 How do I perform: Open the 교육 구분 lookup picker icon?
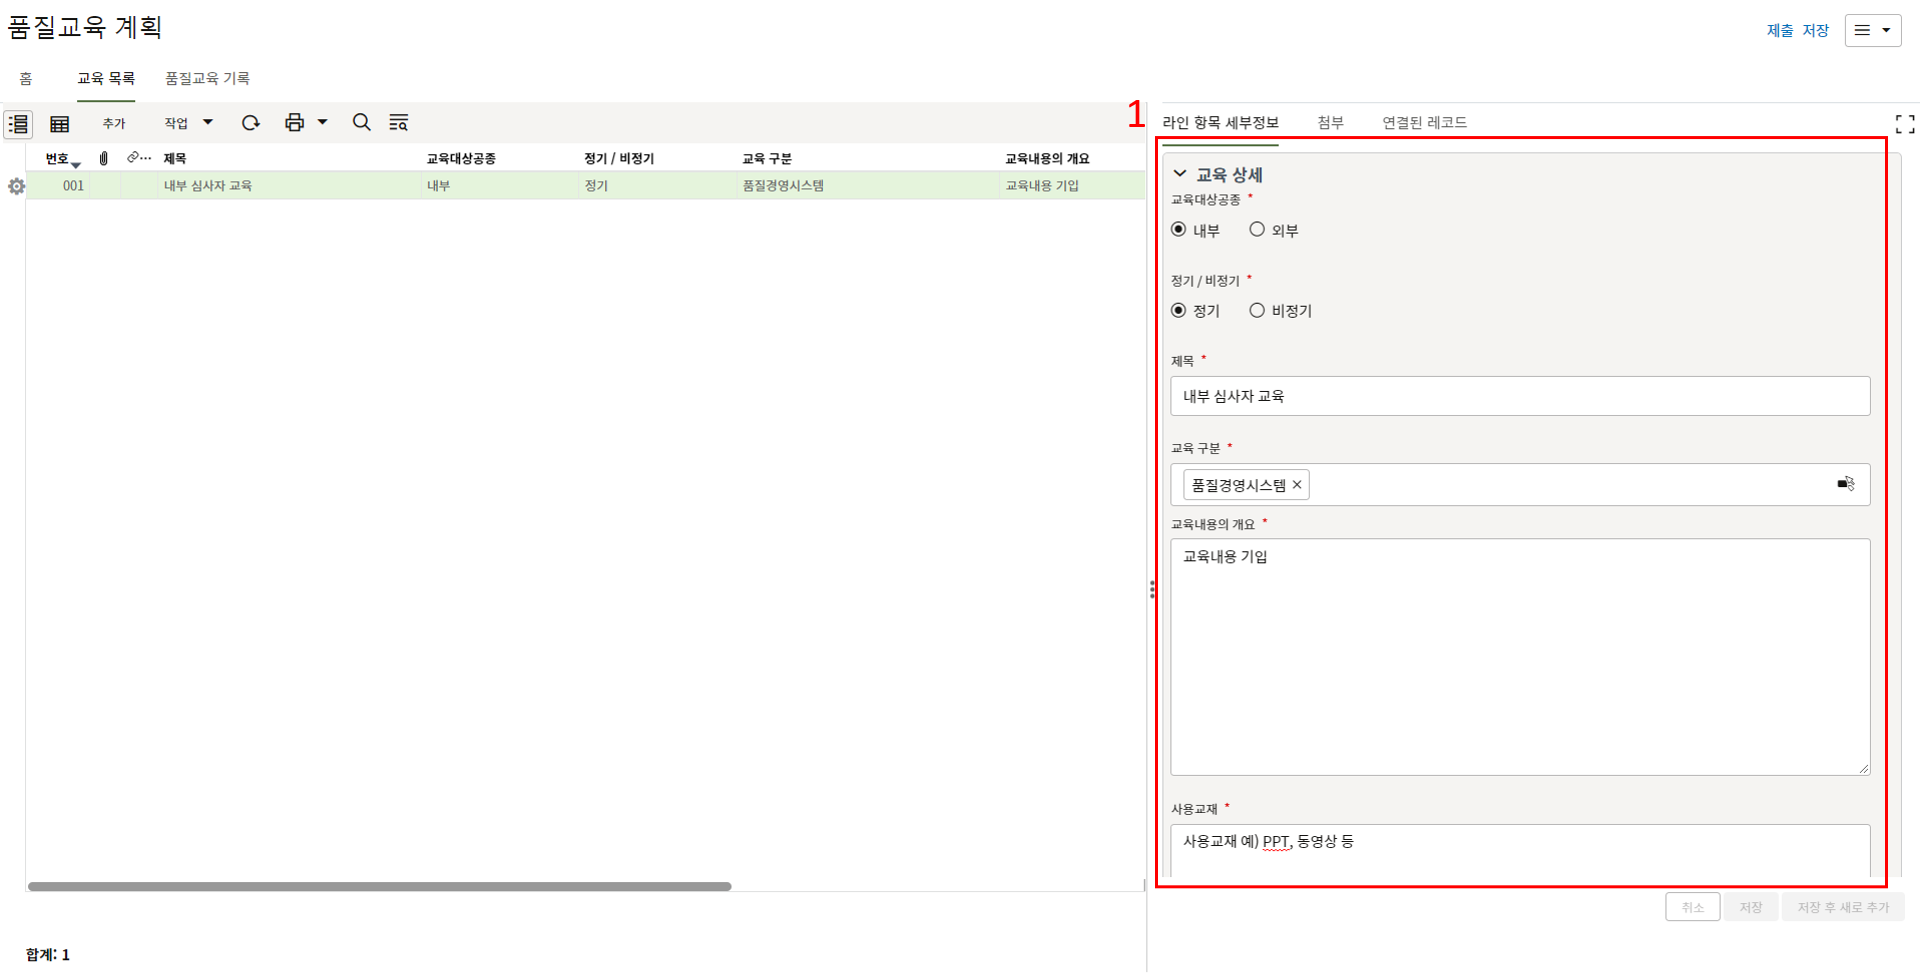(1845, 484)
